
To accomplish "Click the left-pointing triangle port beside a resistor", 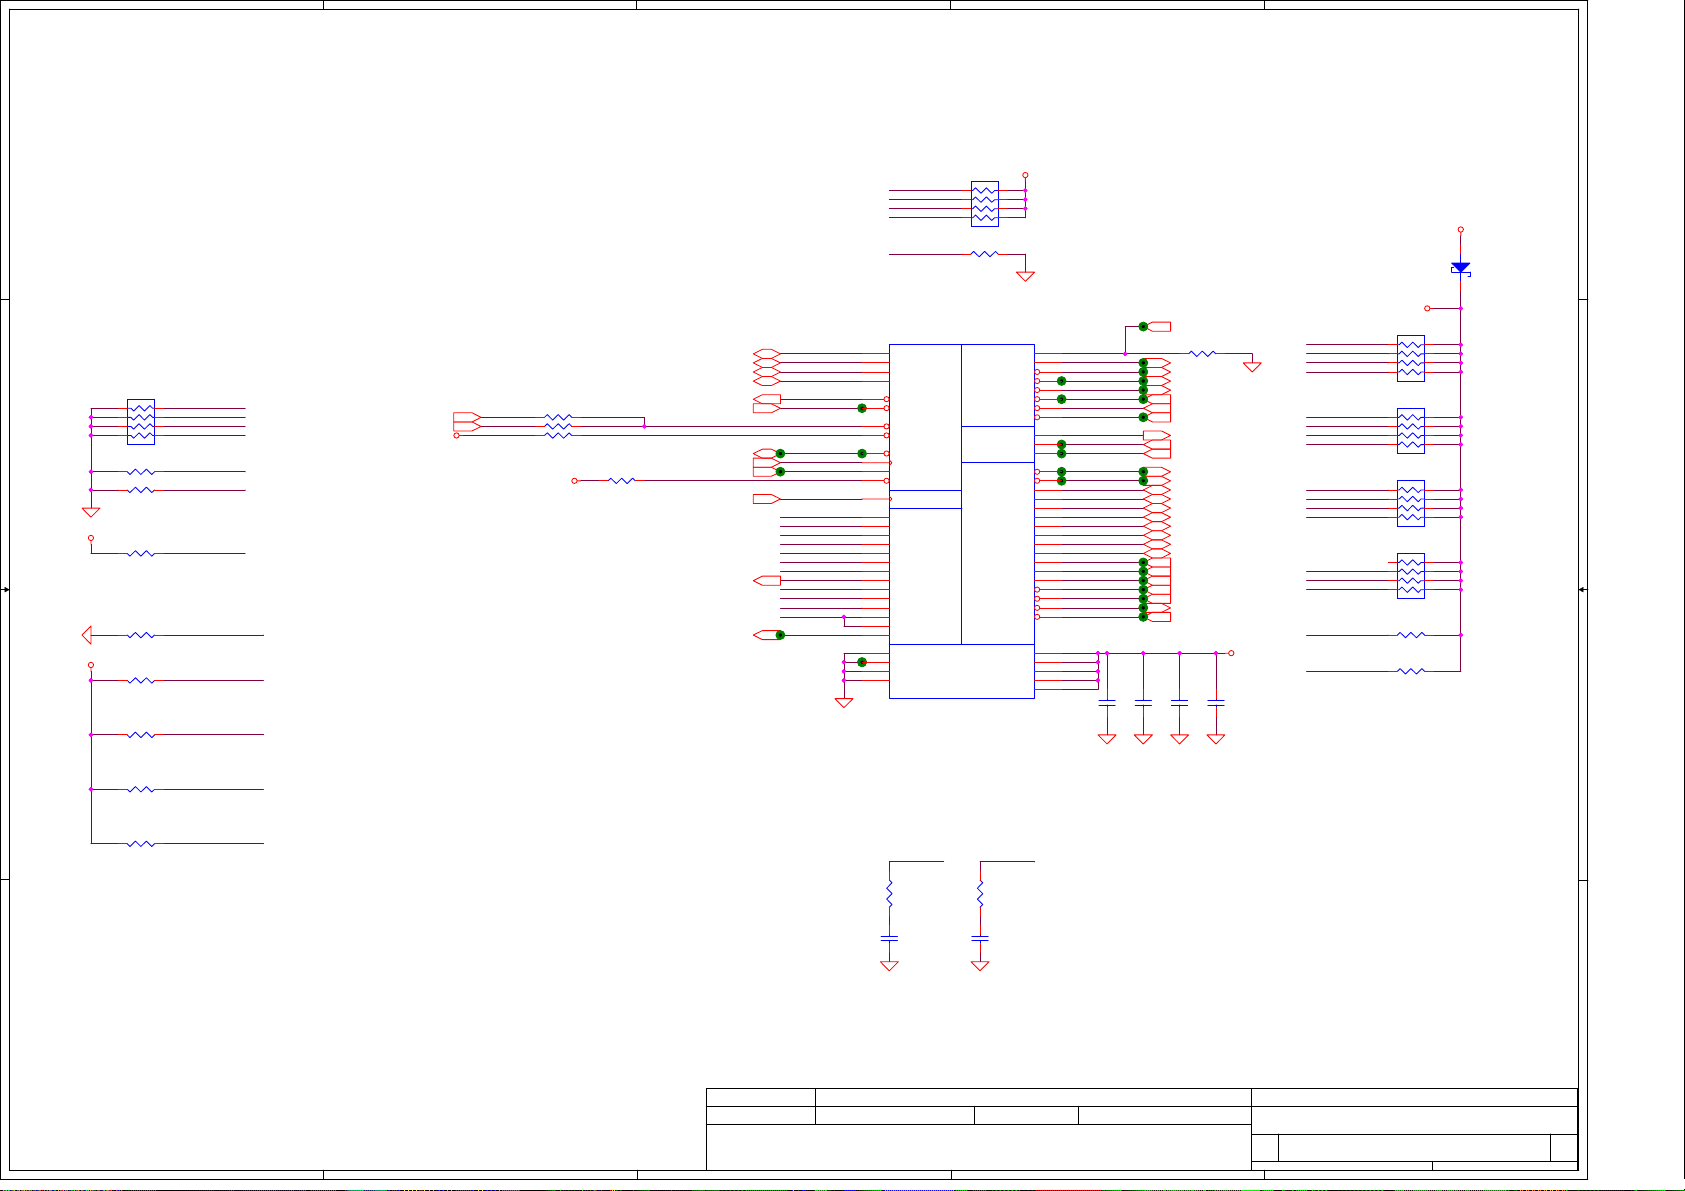I will coord(87,635).
